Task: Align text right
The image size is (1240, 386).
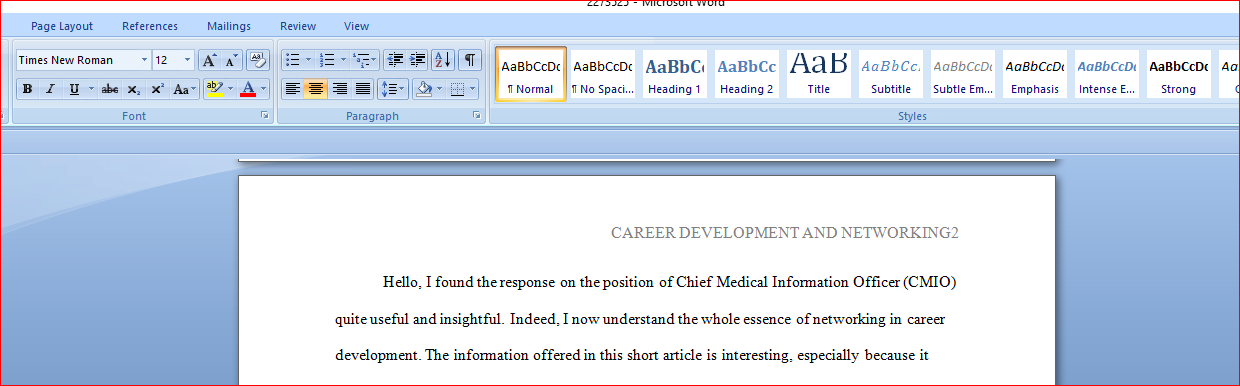Action: [x=340, y=89]
